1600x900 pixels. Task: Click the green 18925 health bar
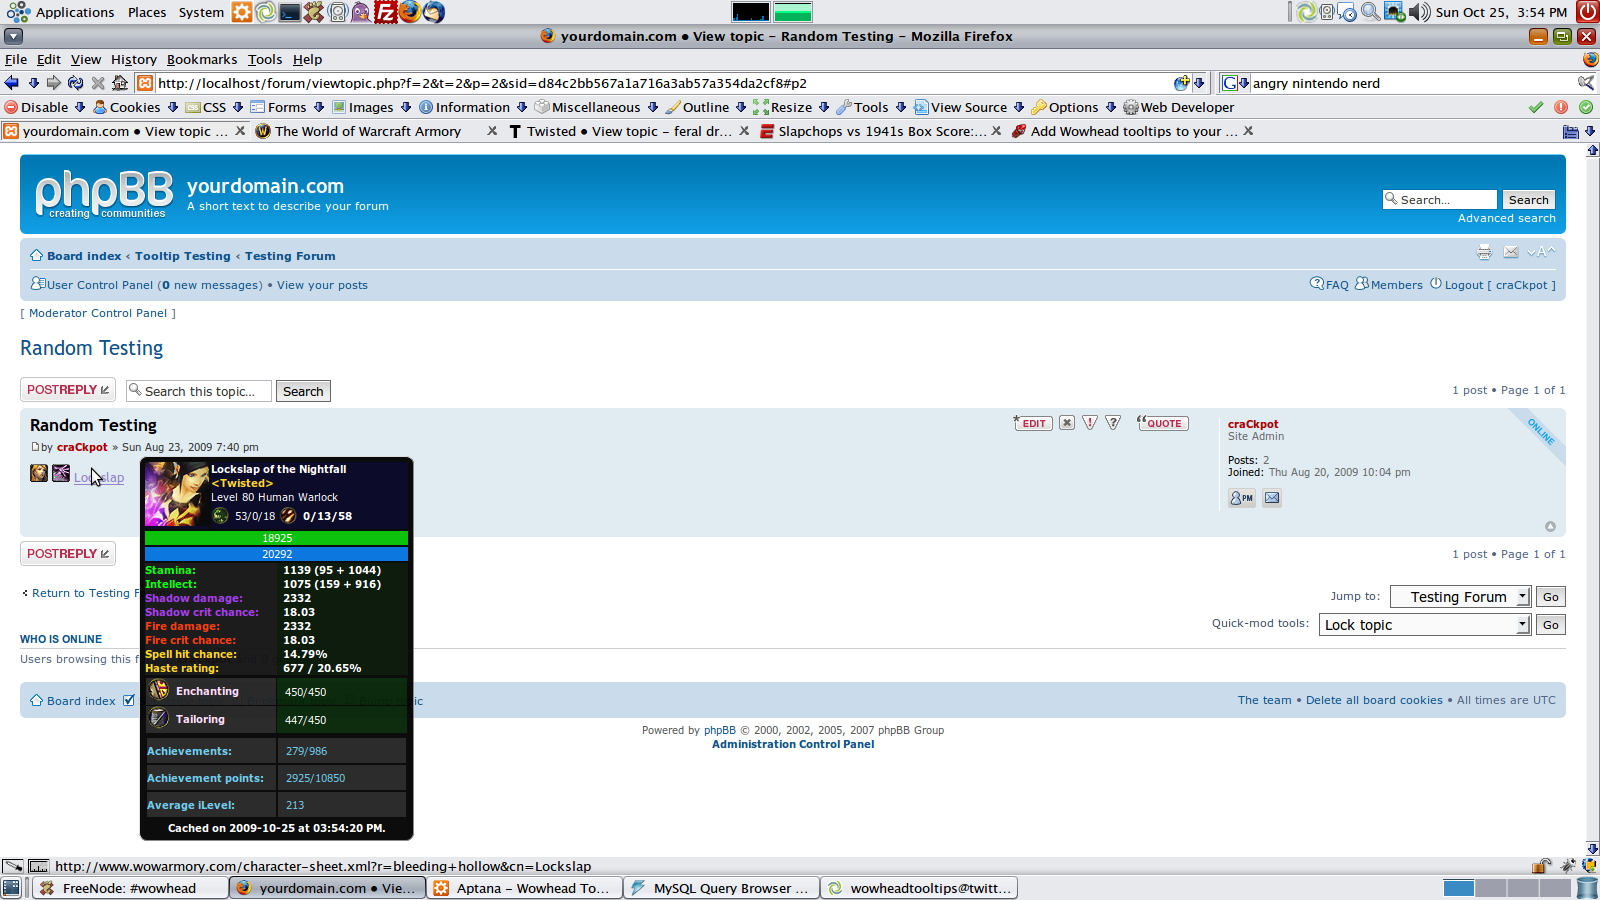point(276,538)
